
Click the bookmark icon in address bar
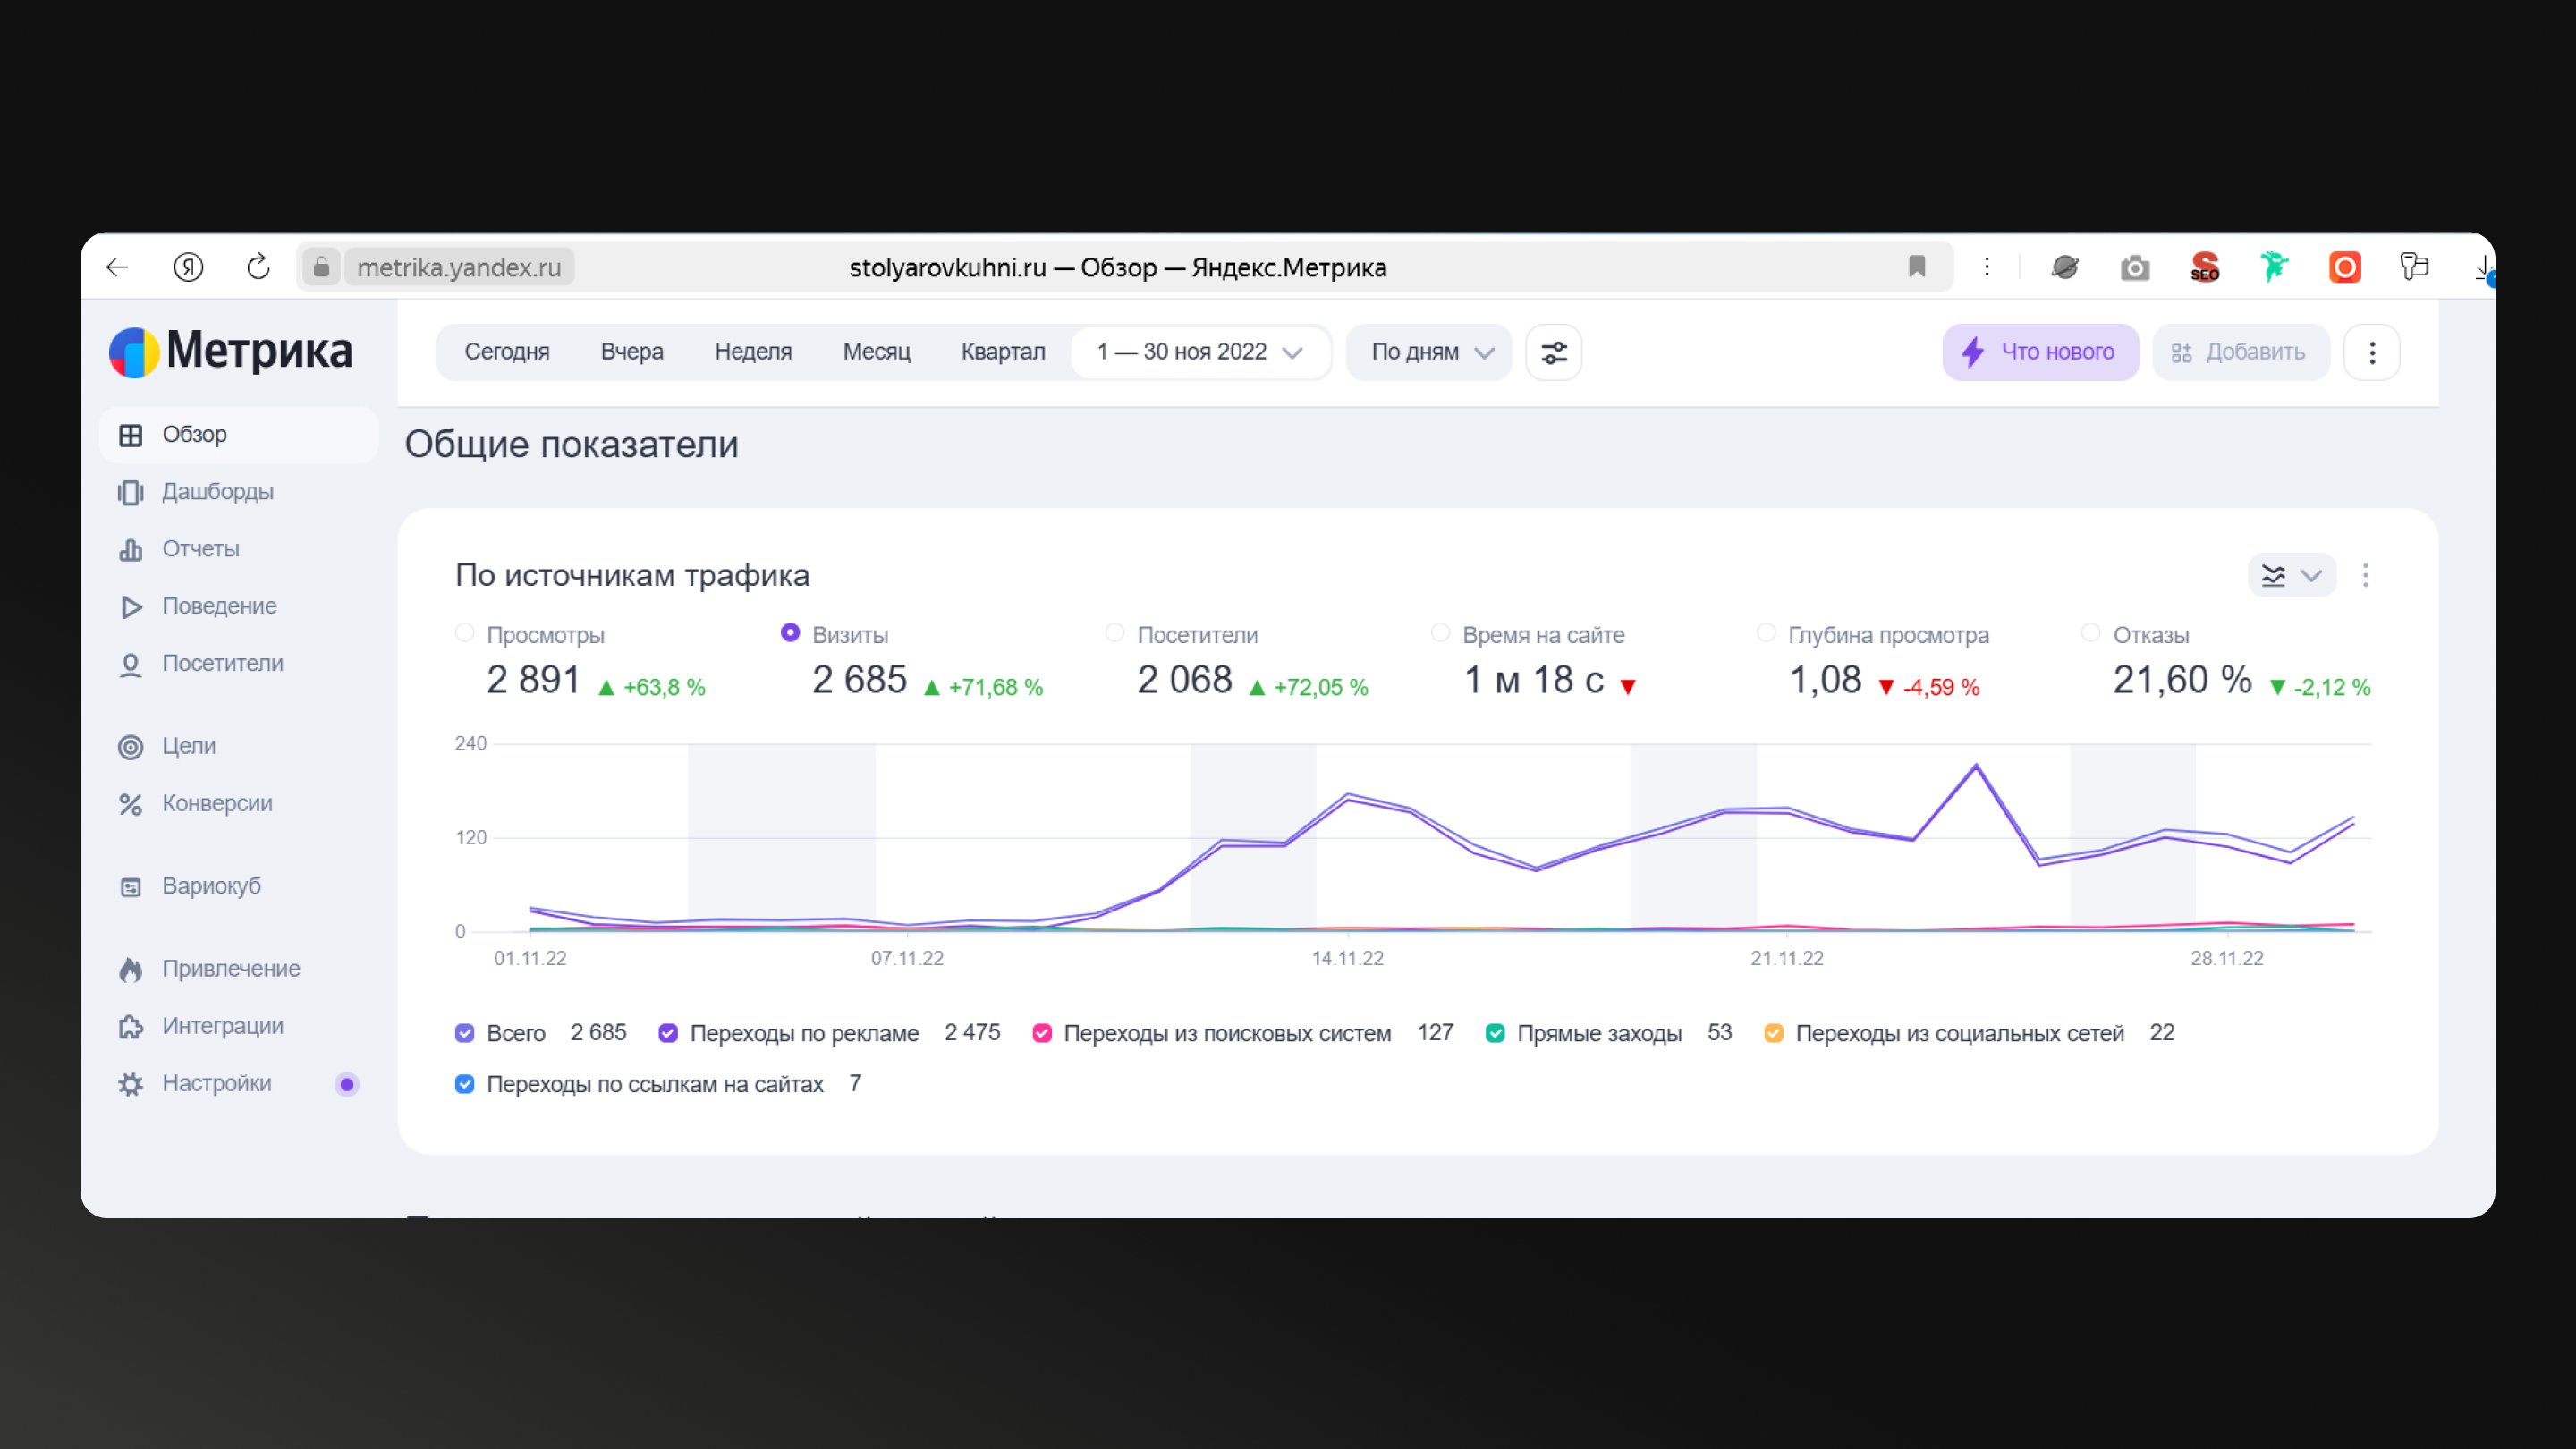point(1916,267)
